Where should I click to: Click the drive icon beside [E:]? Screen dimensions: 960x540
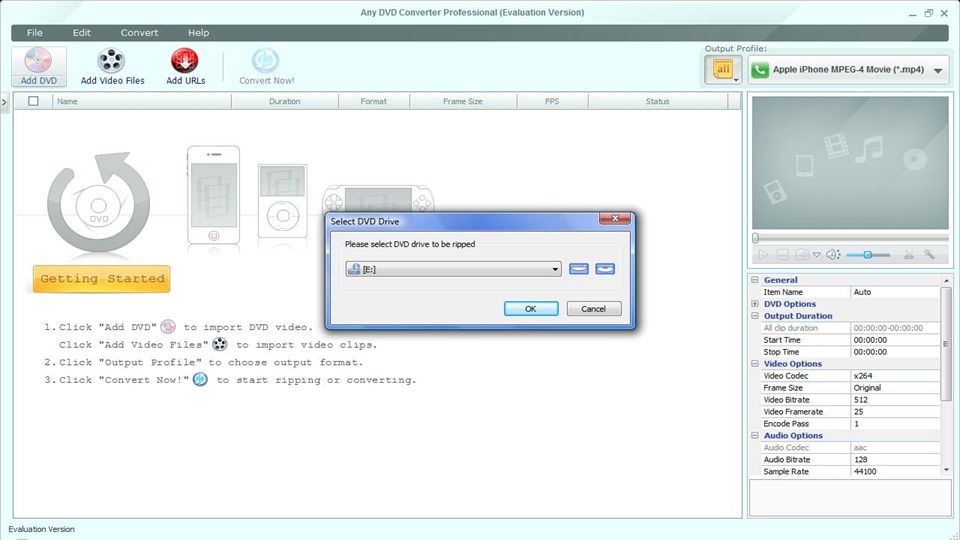click(x=354, y=269)
